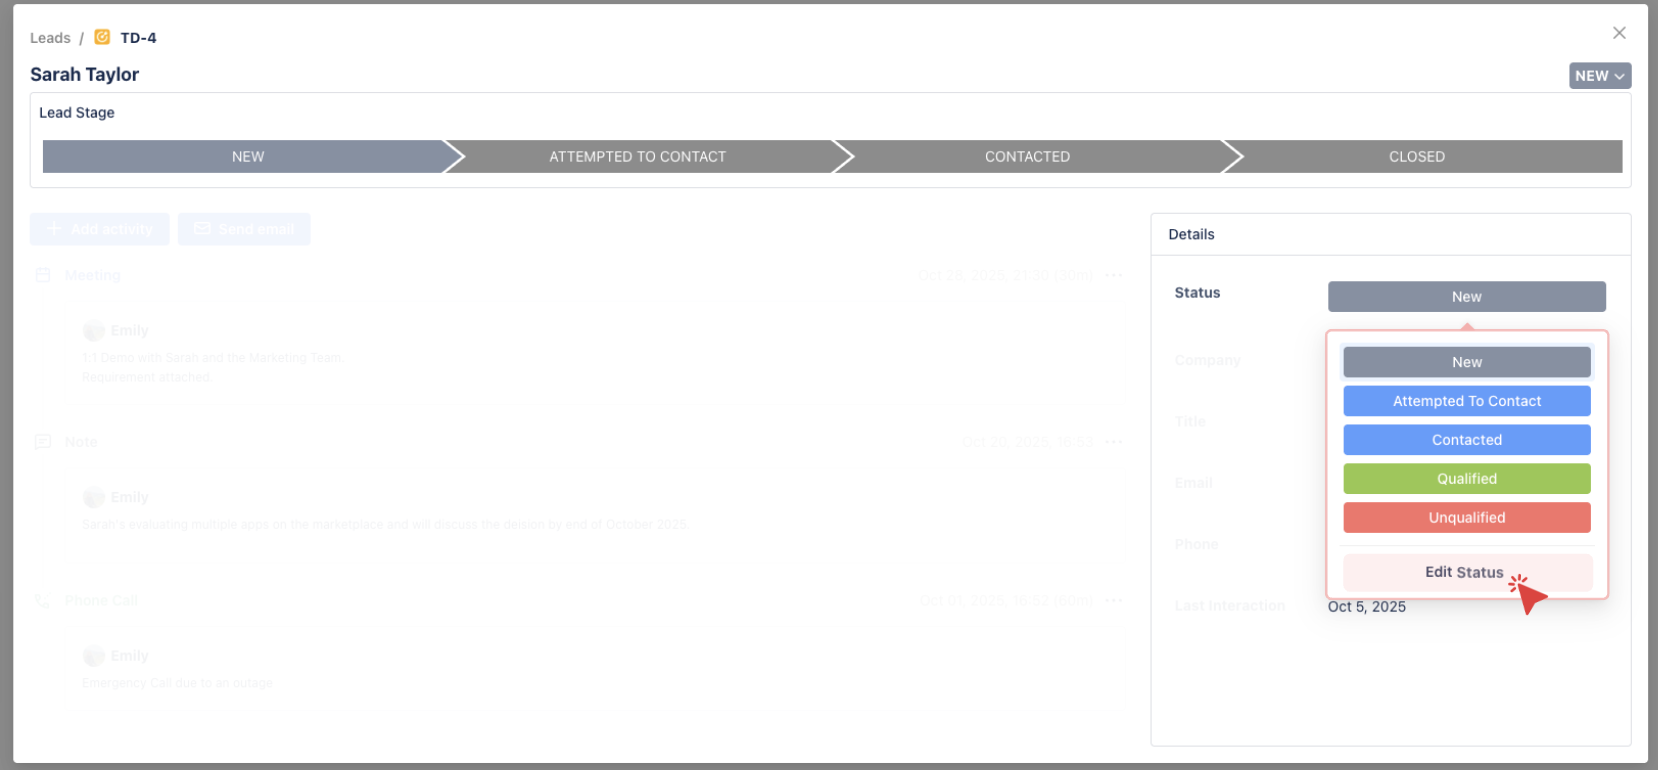Click the orange TD-4 lead icon
The image size is (1658, 770).
tap(102, 37)
